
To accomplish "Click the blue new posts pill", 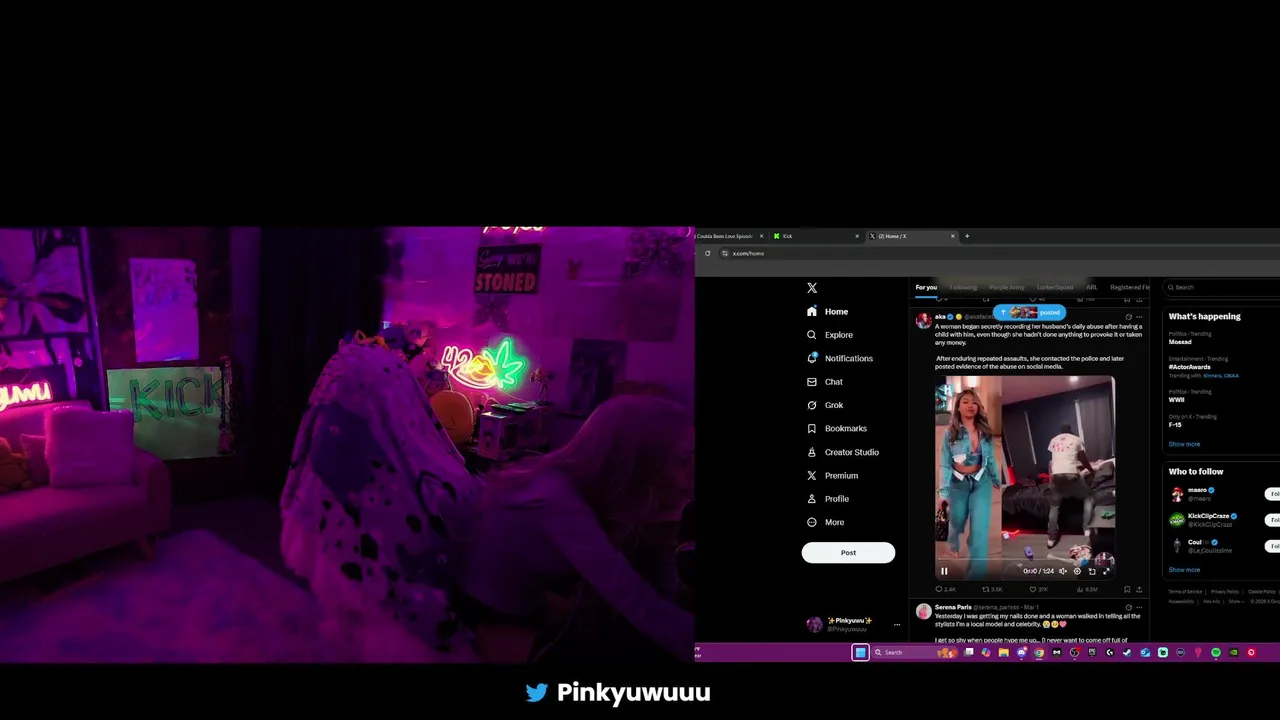I will tap(1029, 313).
